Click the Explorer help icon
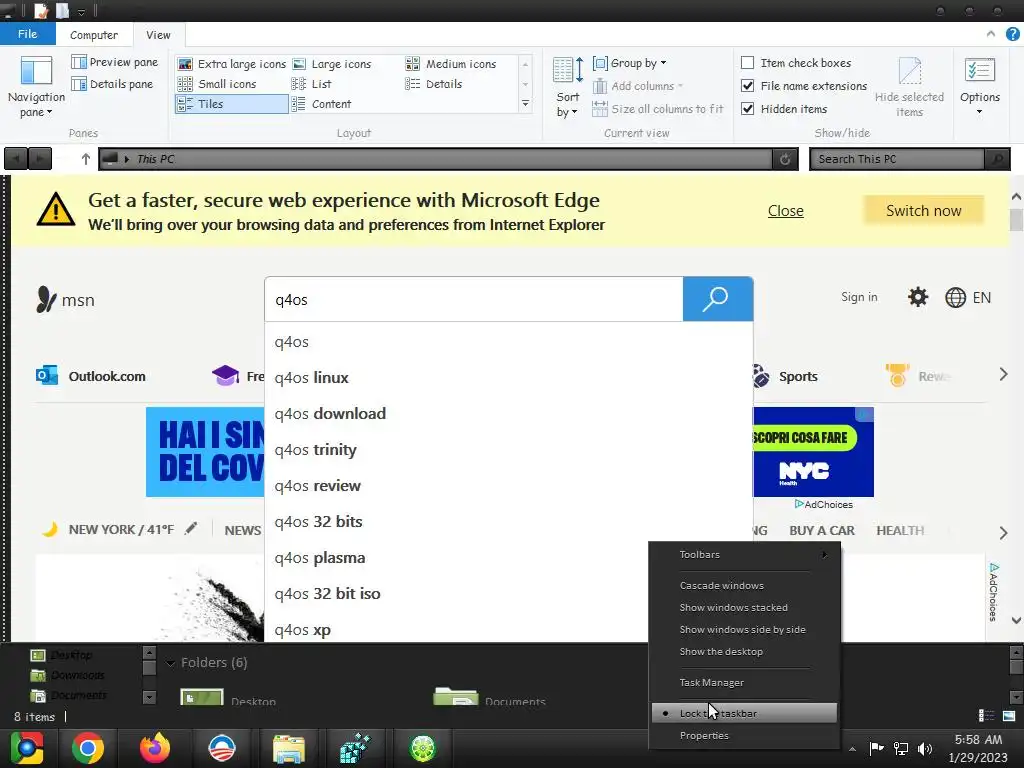 (x=1012, y=34)
